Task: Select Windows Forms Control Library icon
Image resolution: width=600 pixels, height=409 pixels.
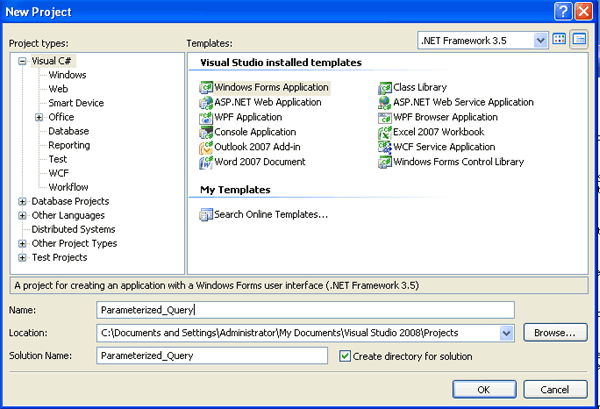Action: coord(385,162)
